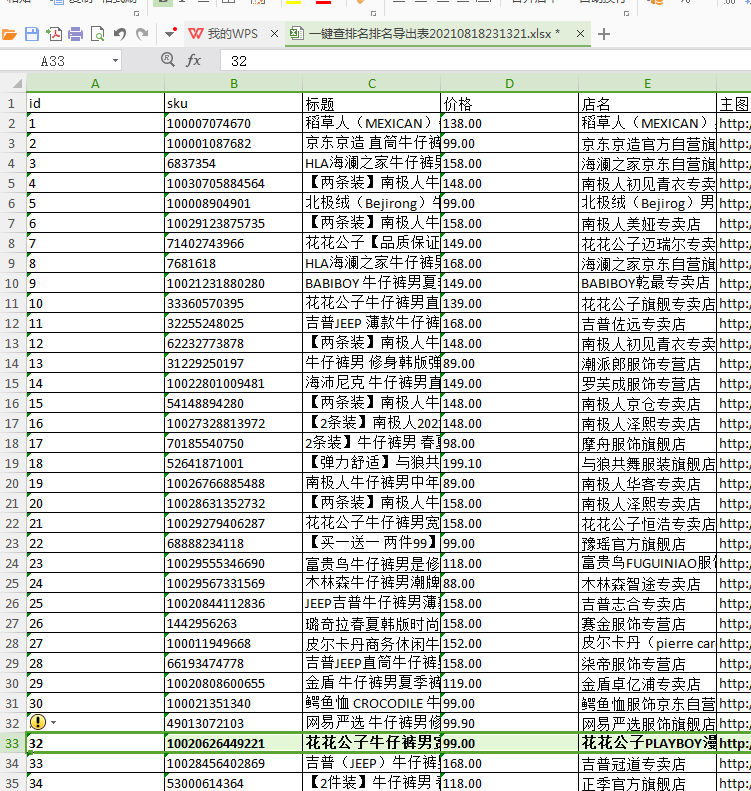Select row 1 header
The height and width of the screenshot is (791, 751).
[12, 103]
